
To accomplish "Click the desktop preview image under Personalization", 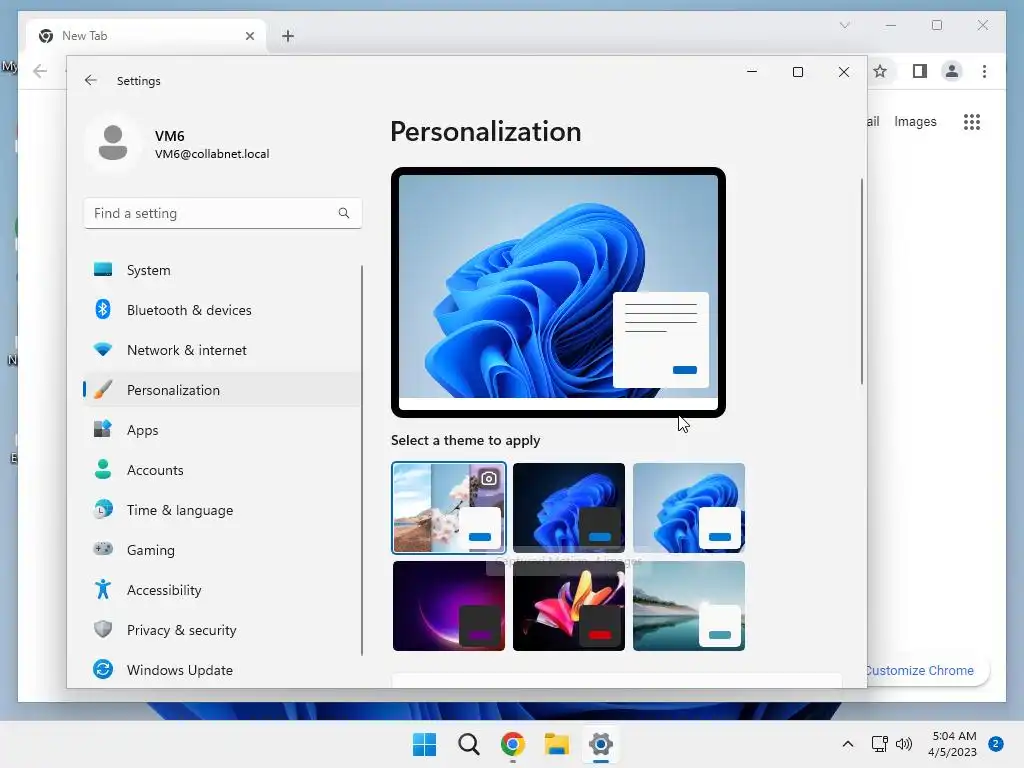I will pyautogui.click(x=558, y=292).
